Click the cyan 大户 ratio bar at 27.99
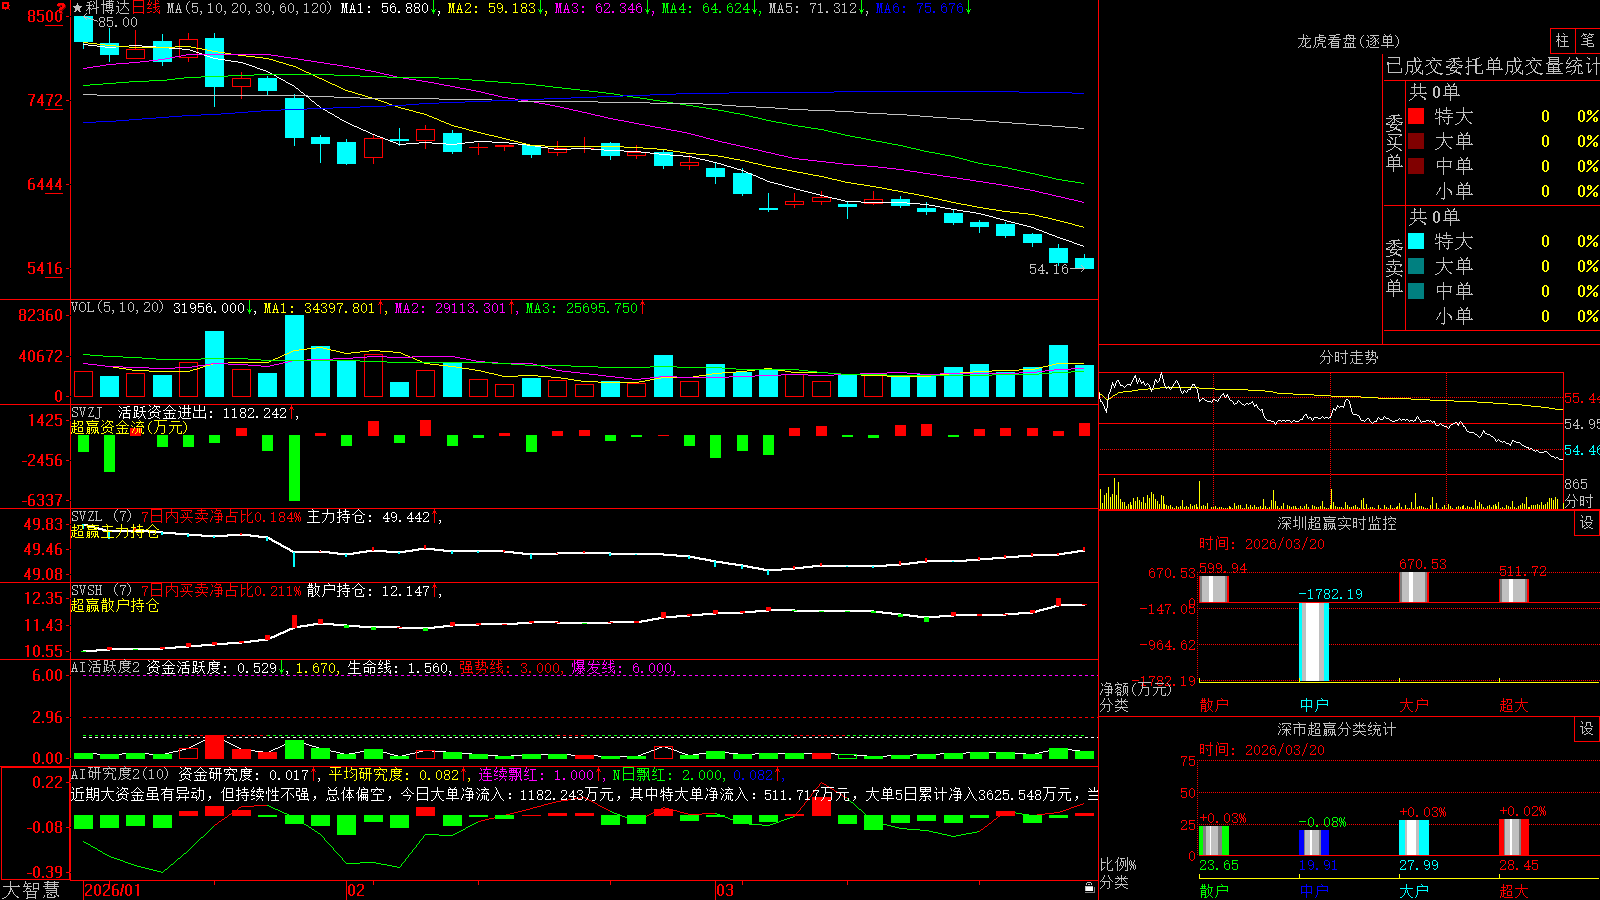Screen dimensions: 1600x900 1414,838
